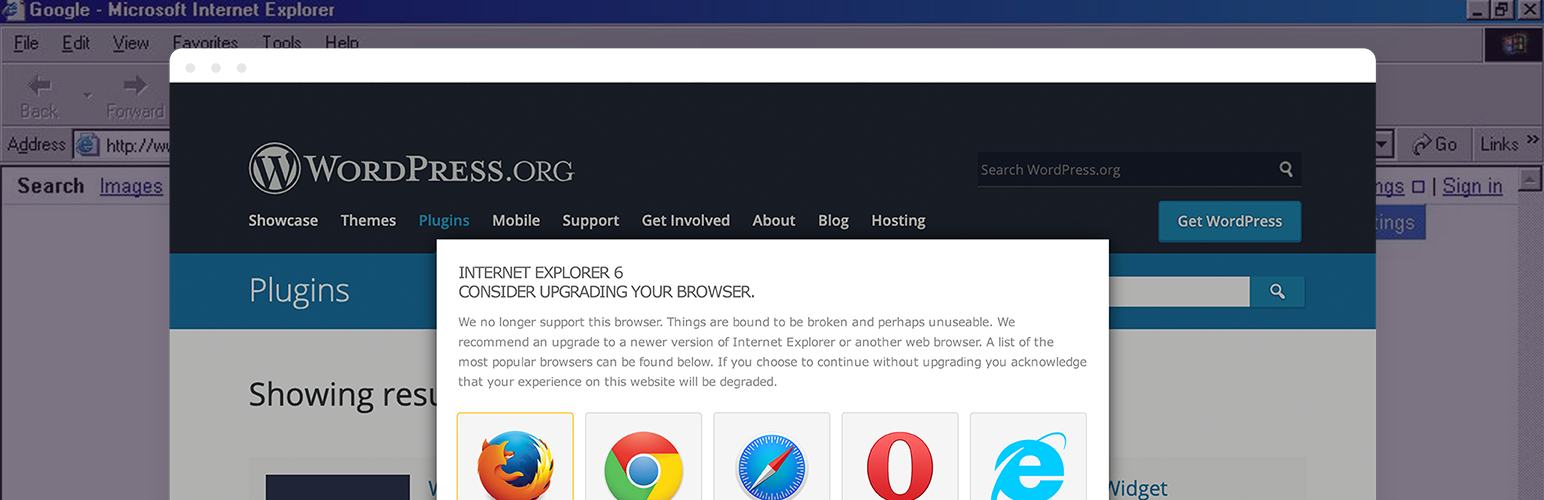Click the Images link on Google page

coord(131,186)
